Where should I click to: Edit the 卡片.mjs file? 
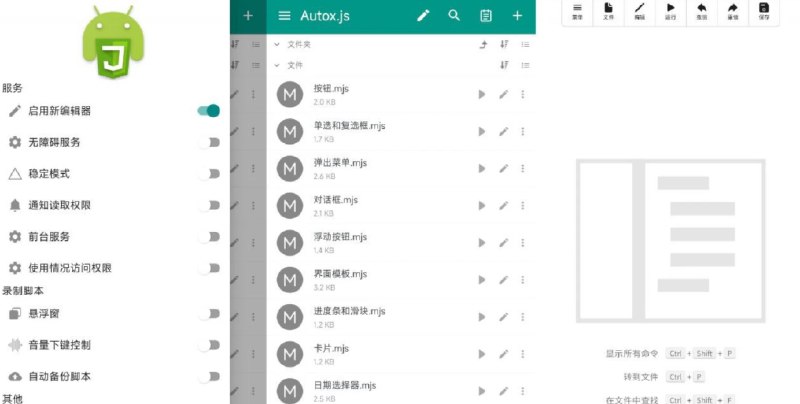503,354
